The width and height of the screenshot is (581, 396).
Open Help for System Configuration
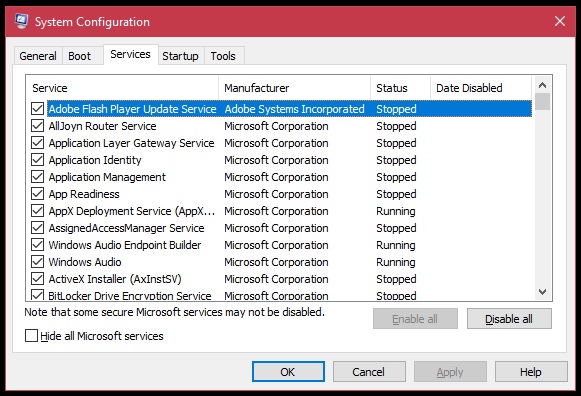(x=531, y=372)
